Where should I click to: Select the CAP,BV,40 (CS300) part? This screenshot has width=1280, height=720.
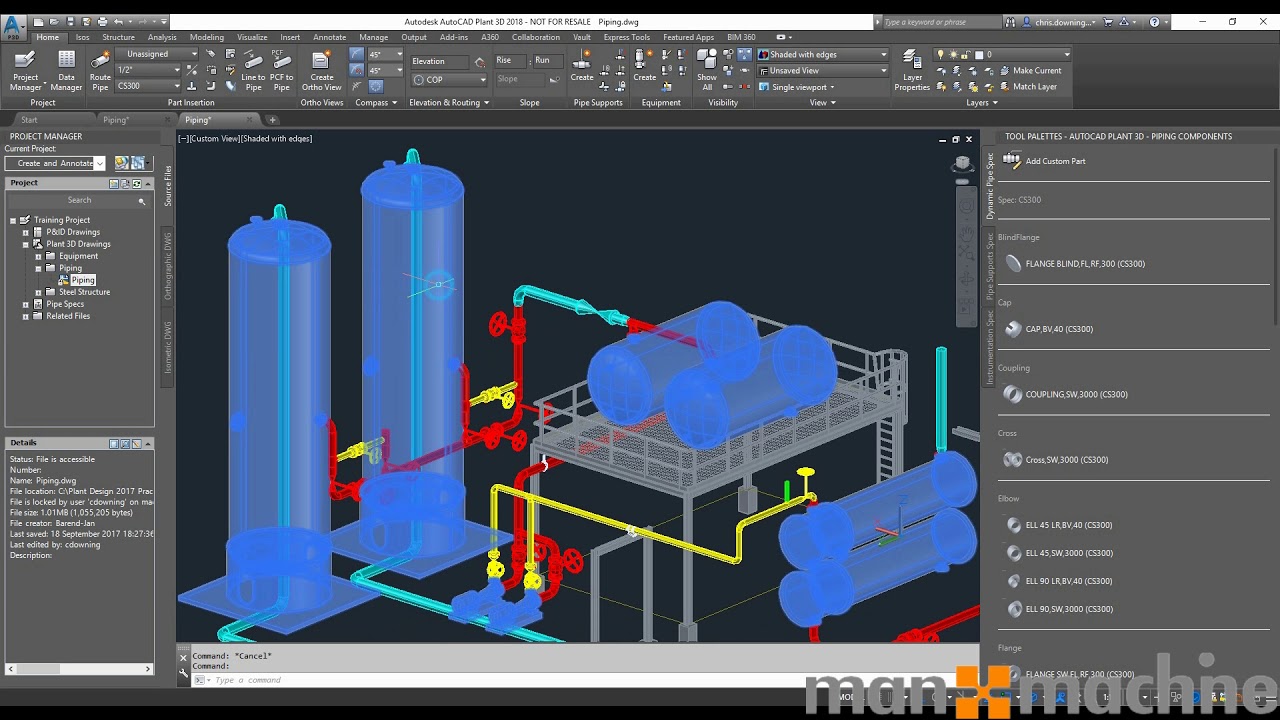[1049, 329]
